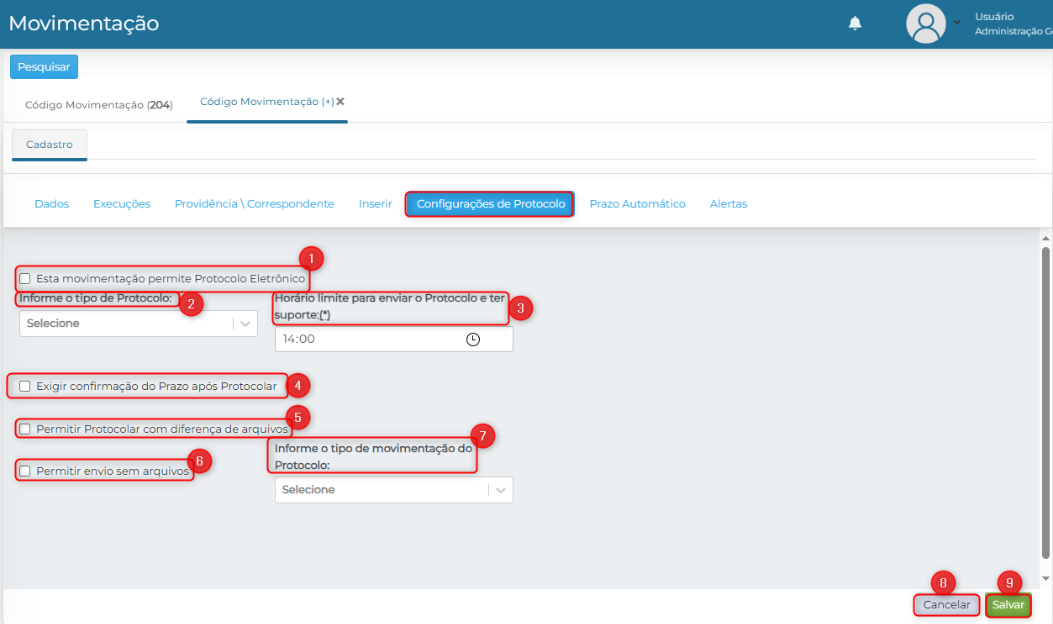Check 'Exigir confirmação do Prazo após Protocolar'
This screenshot has width=1053, height=624.
click(x=25, y=386)
